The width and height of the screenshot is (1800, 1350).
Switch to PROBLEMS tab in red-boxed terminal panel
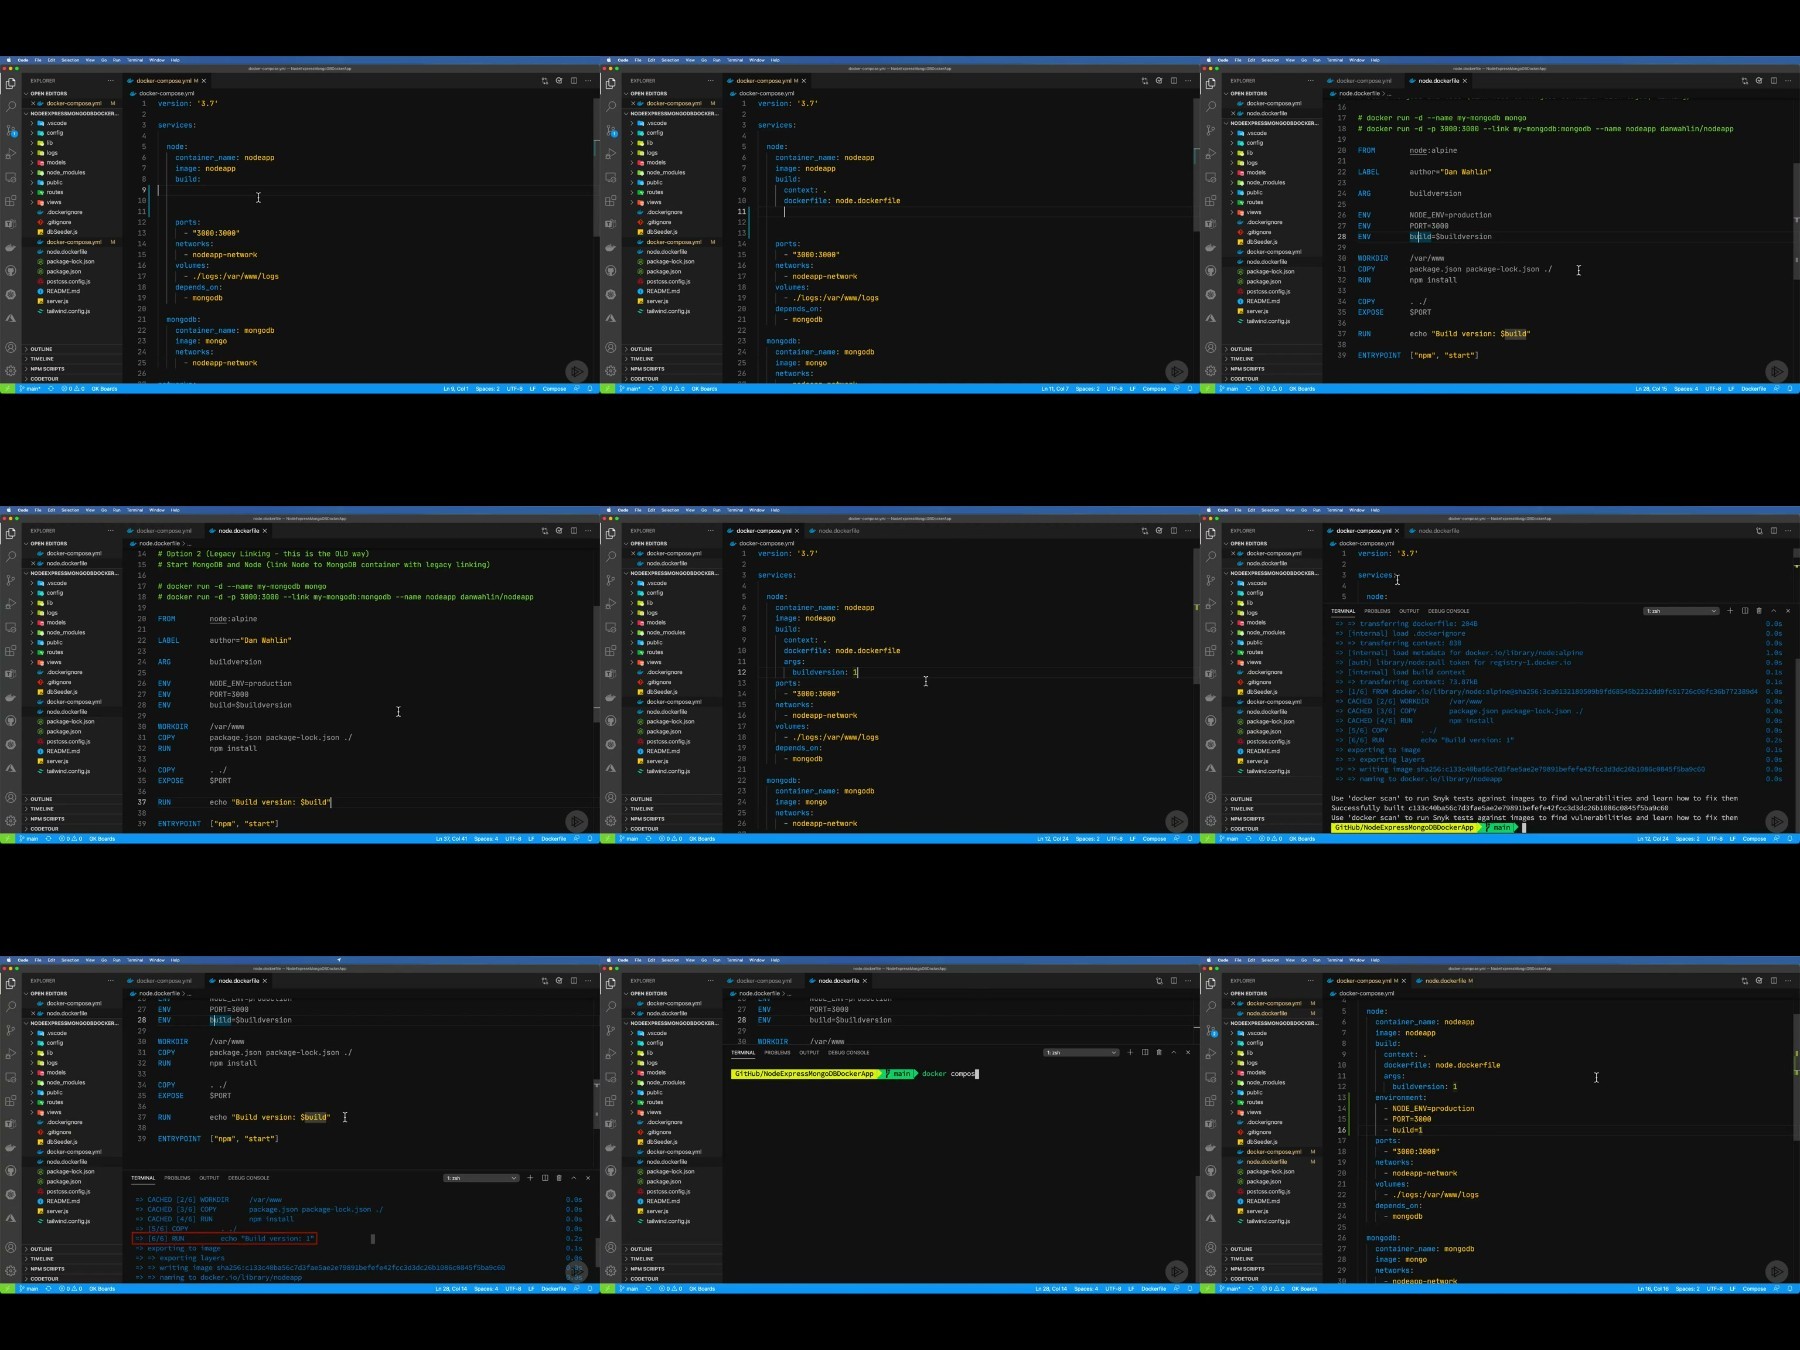[177, 1178]
